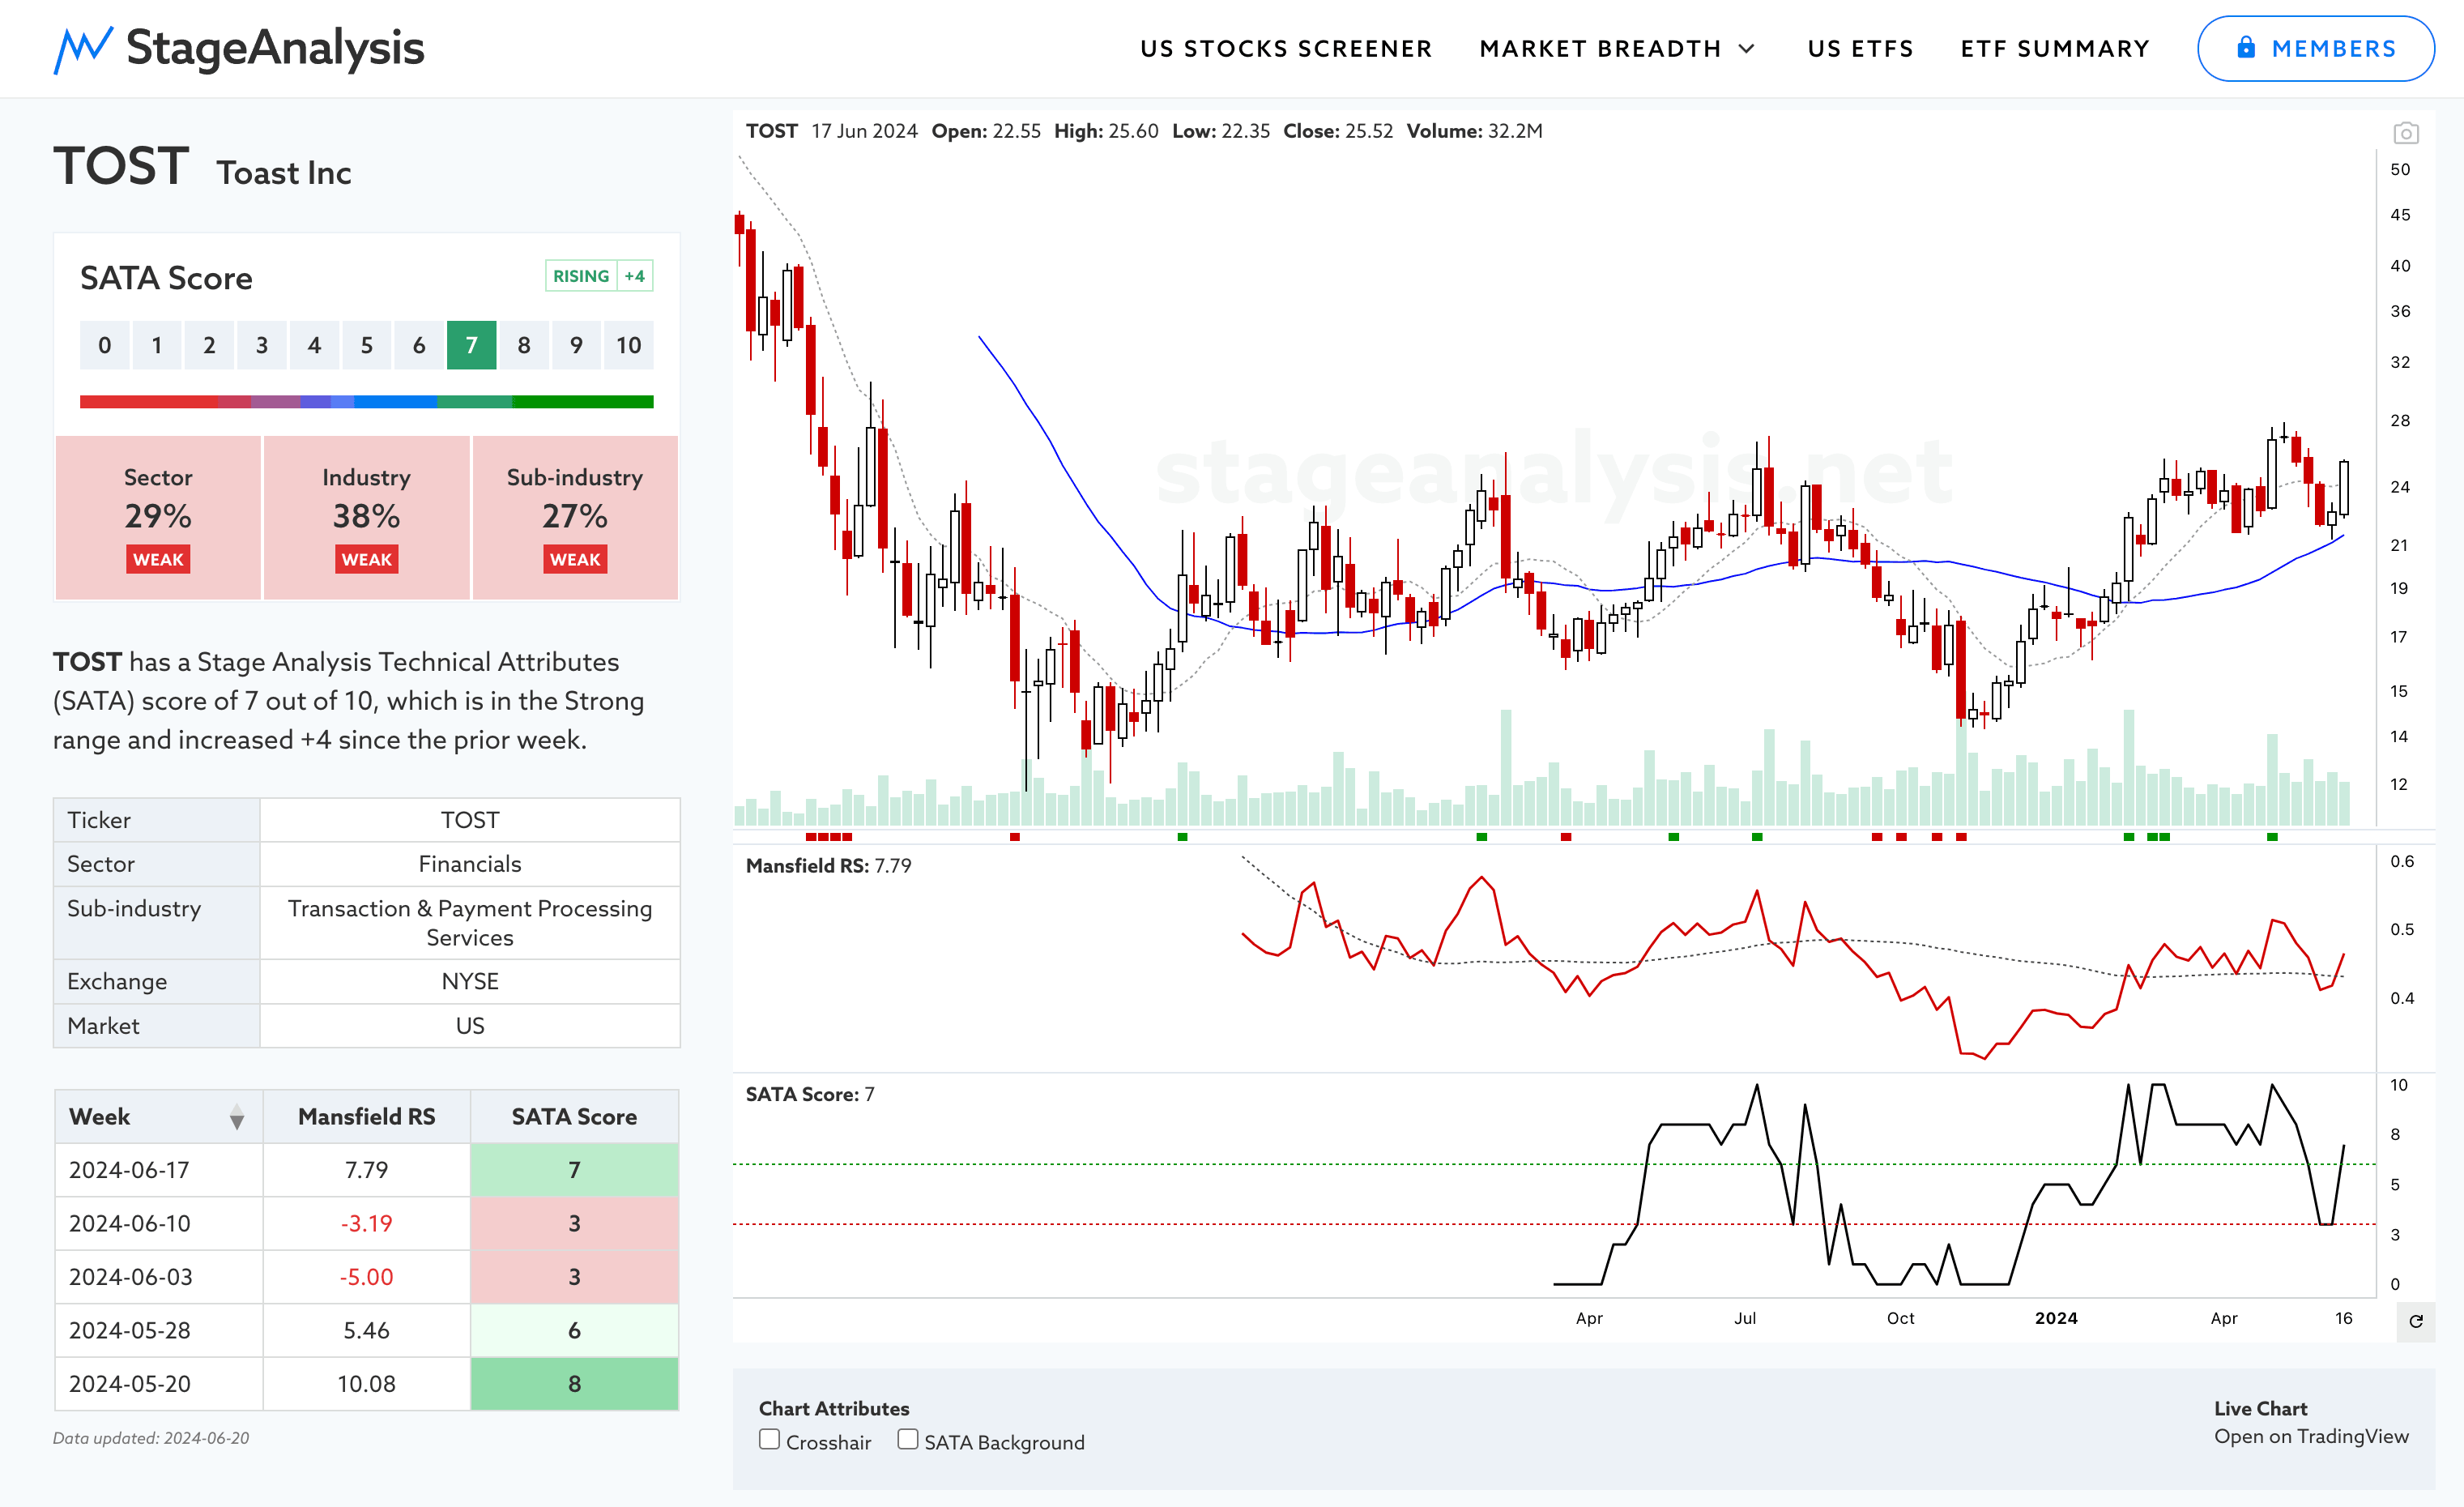Enable the Crosshair checkbox

769,1440
